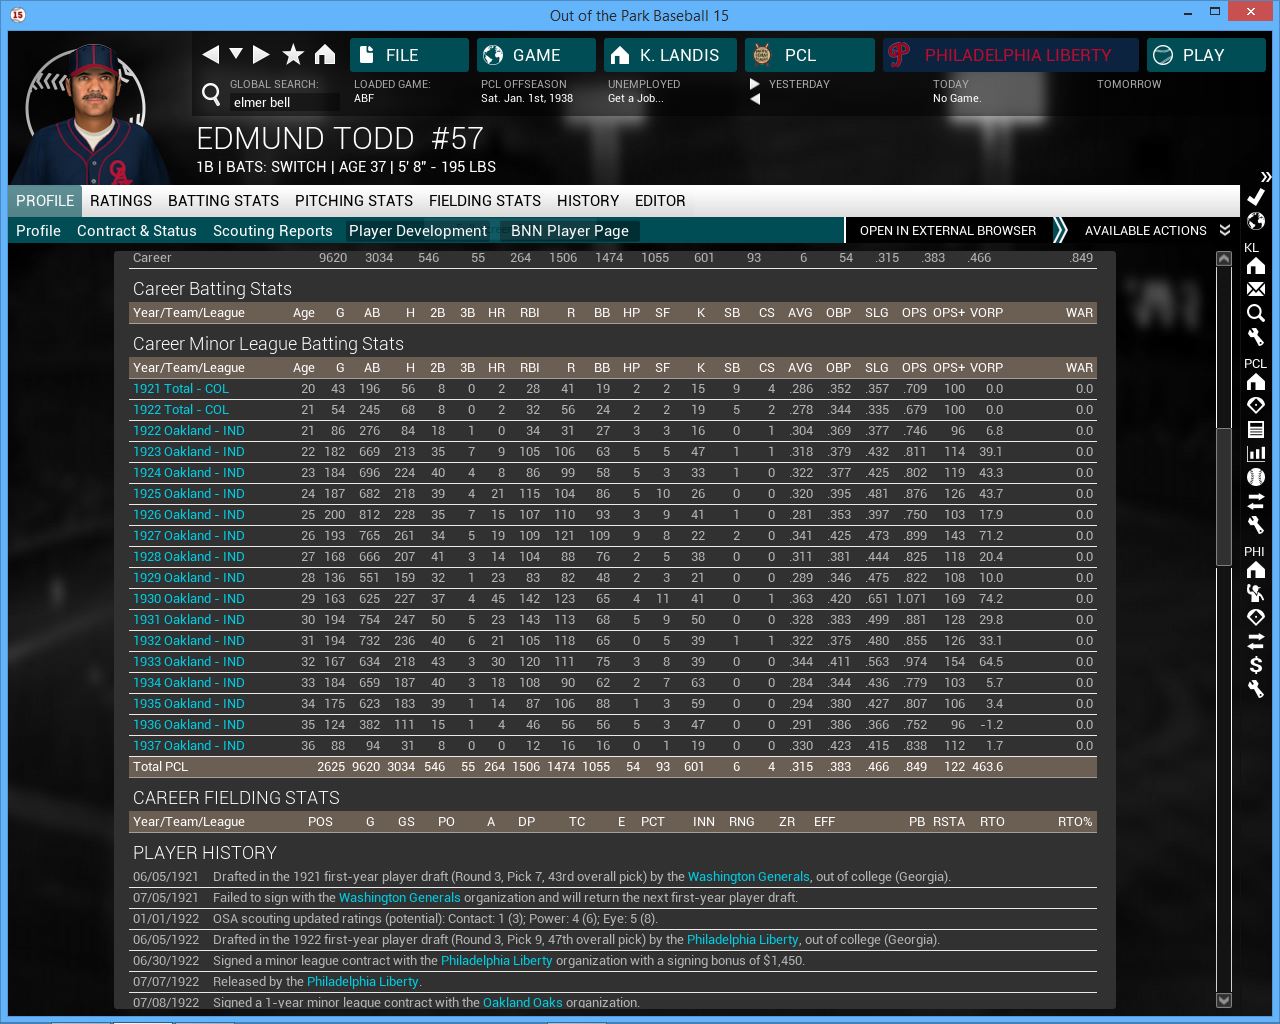The height and width of the screenshot is (1024, 1280).
Task: Click the bookmark star icon in top navigation
Action: (x=293, y=54)
